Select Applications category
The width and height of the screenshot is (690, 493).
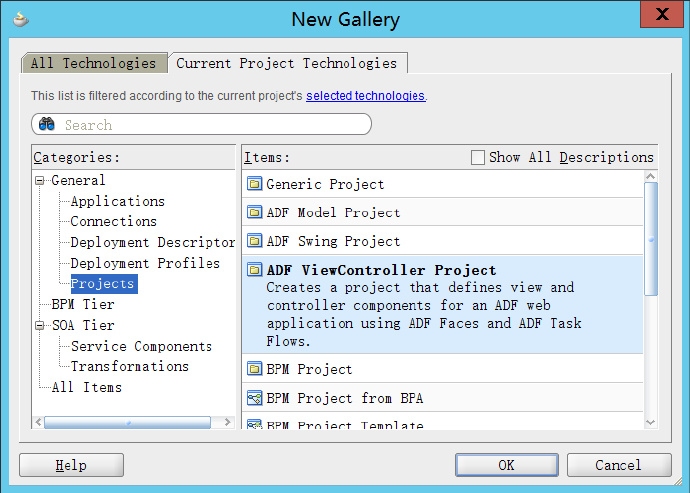coord(117,201)
